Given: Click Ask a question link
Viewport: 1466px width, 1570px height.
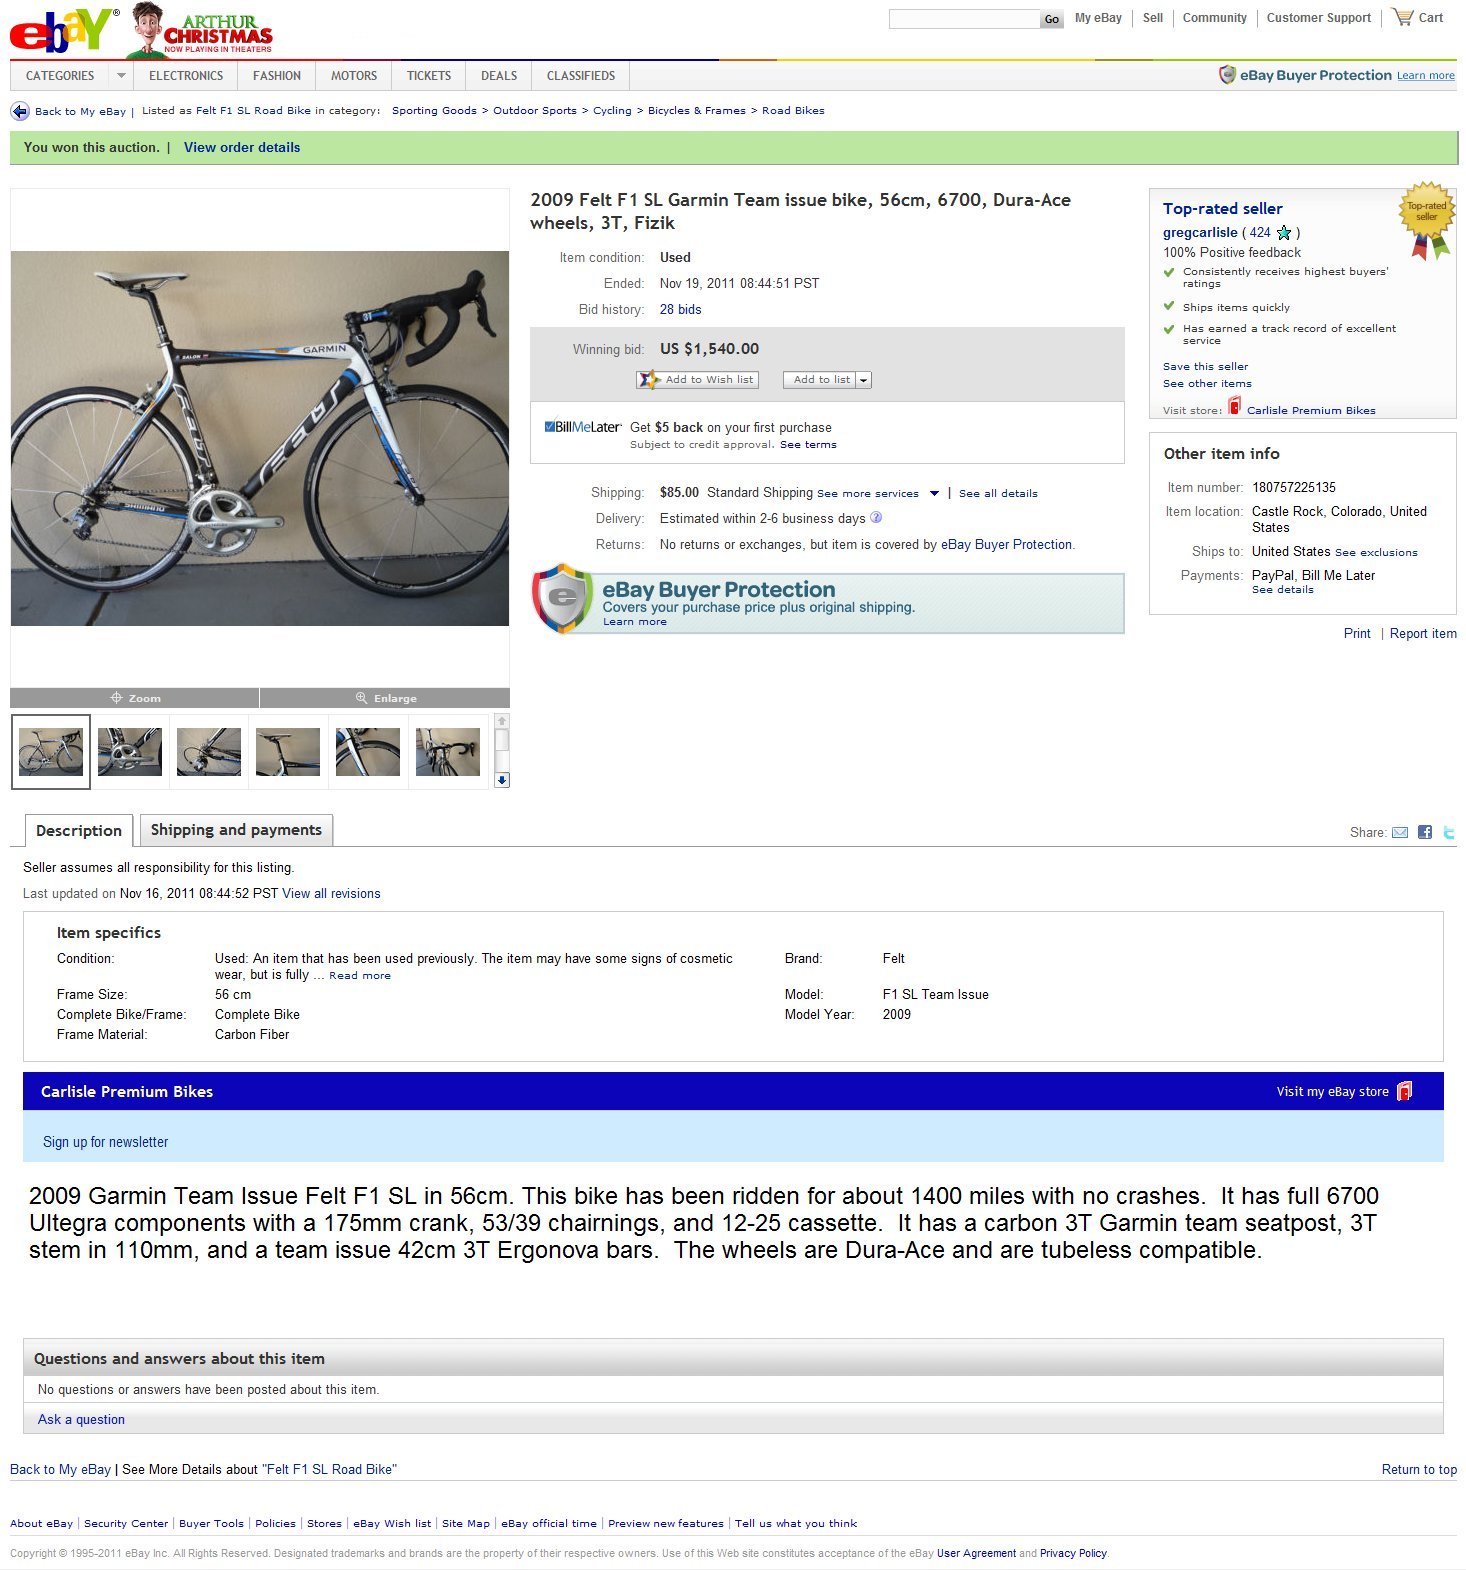Looking at the screenshot, I should 81,1419.
